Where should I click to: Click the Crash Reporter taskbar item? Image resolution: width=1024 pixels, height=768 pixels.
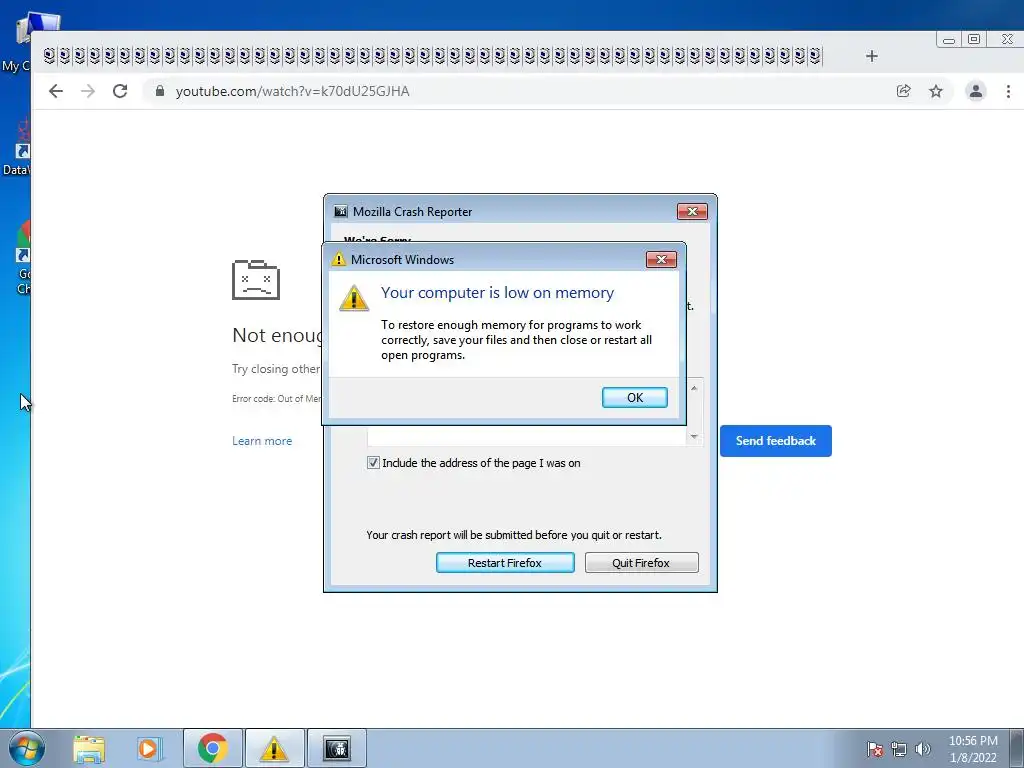[336, 748]
